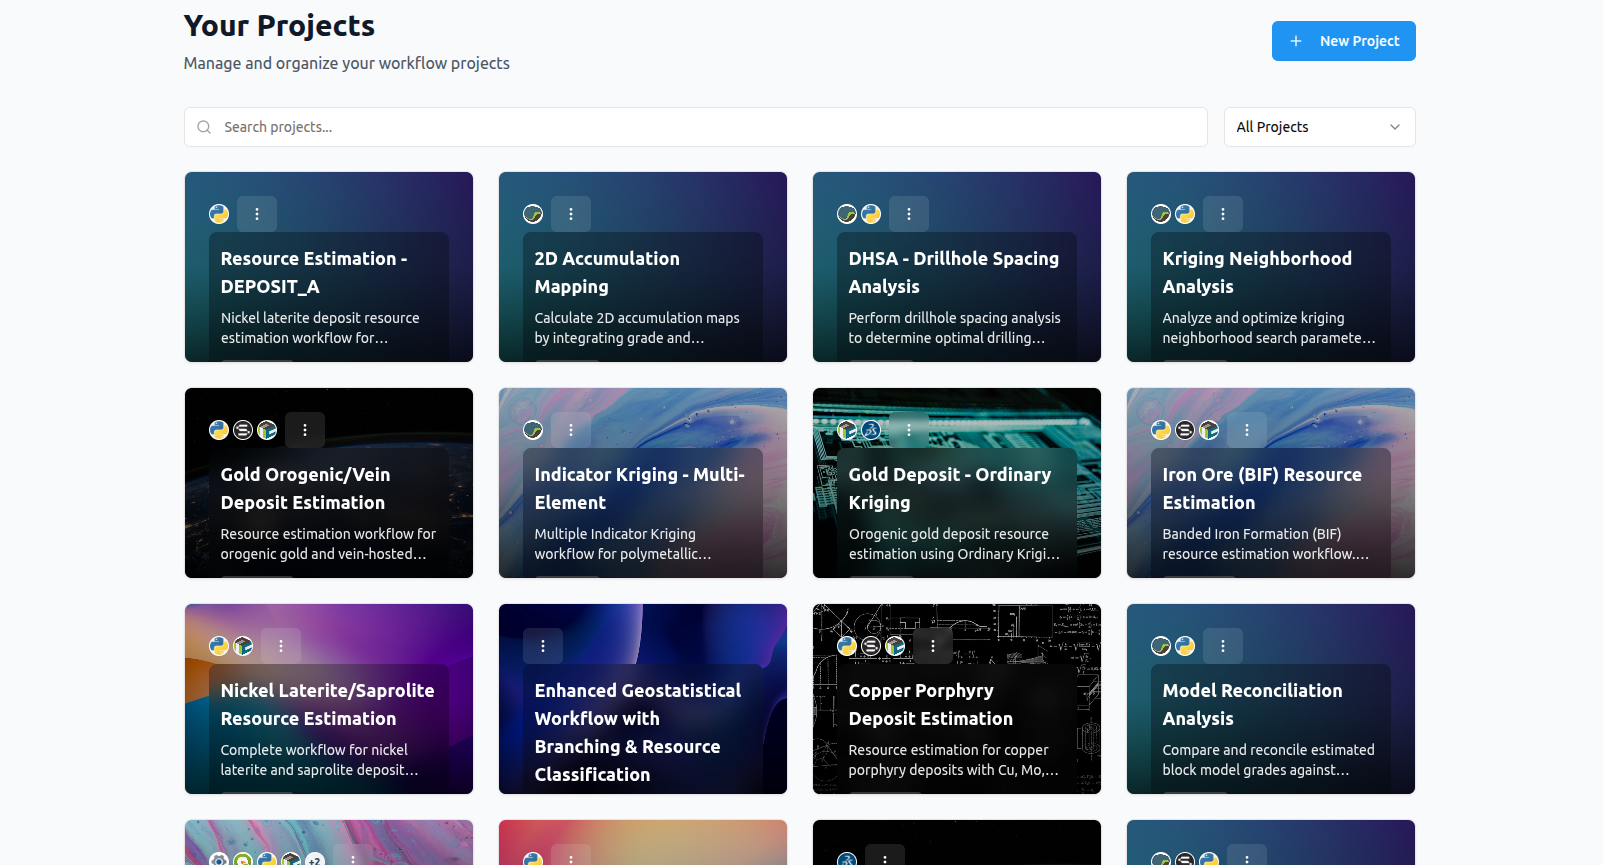Open options menu on Nickel Laterite/Saprolite card
Viewport: 1603px width, 865px height.
point(281,646)
